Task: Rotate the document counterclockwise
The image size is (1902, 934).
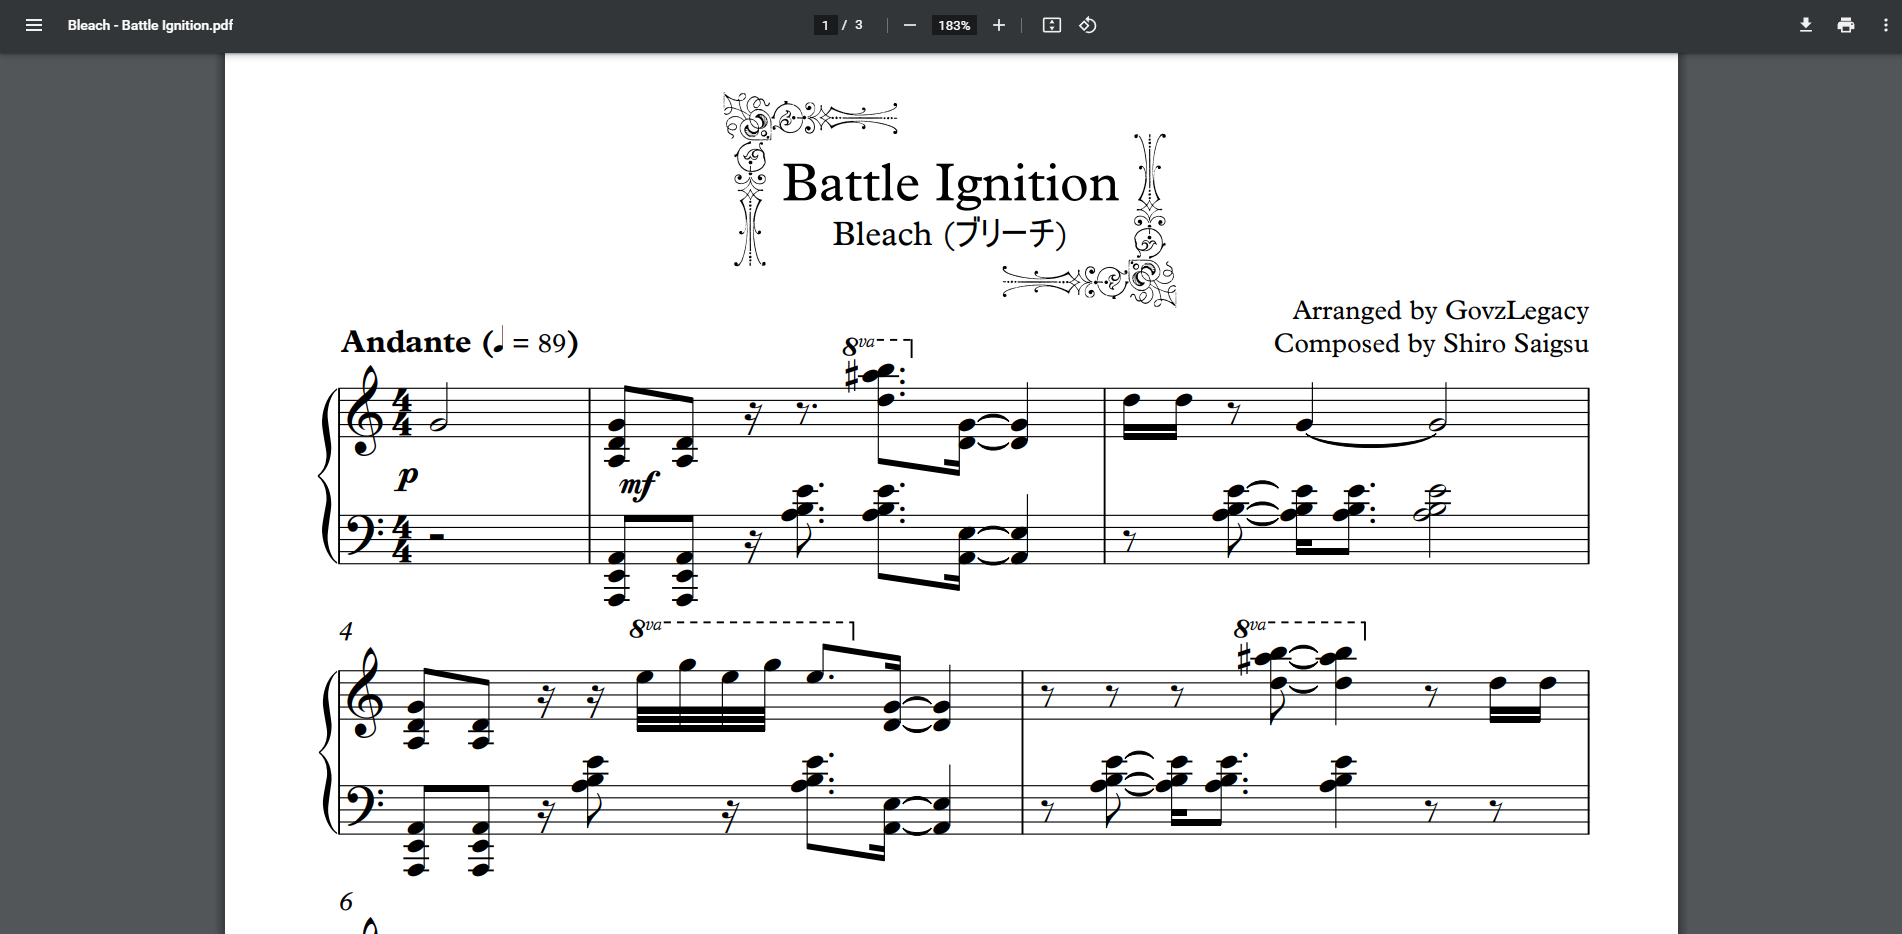Action: [1088, 25]
